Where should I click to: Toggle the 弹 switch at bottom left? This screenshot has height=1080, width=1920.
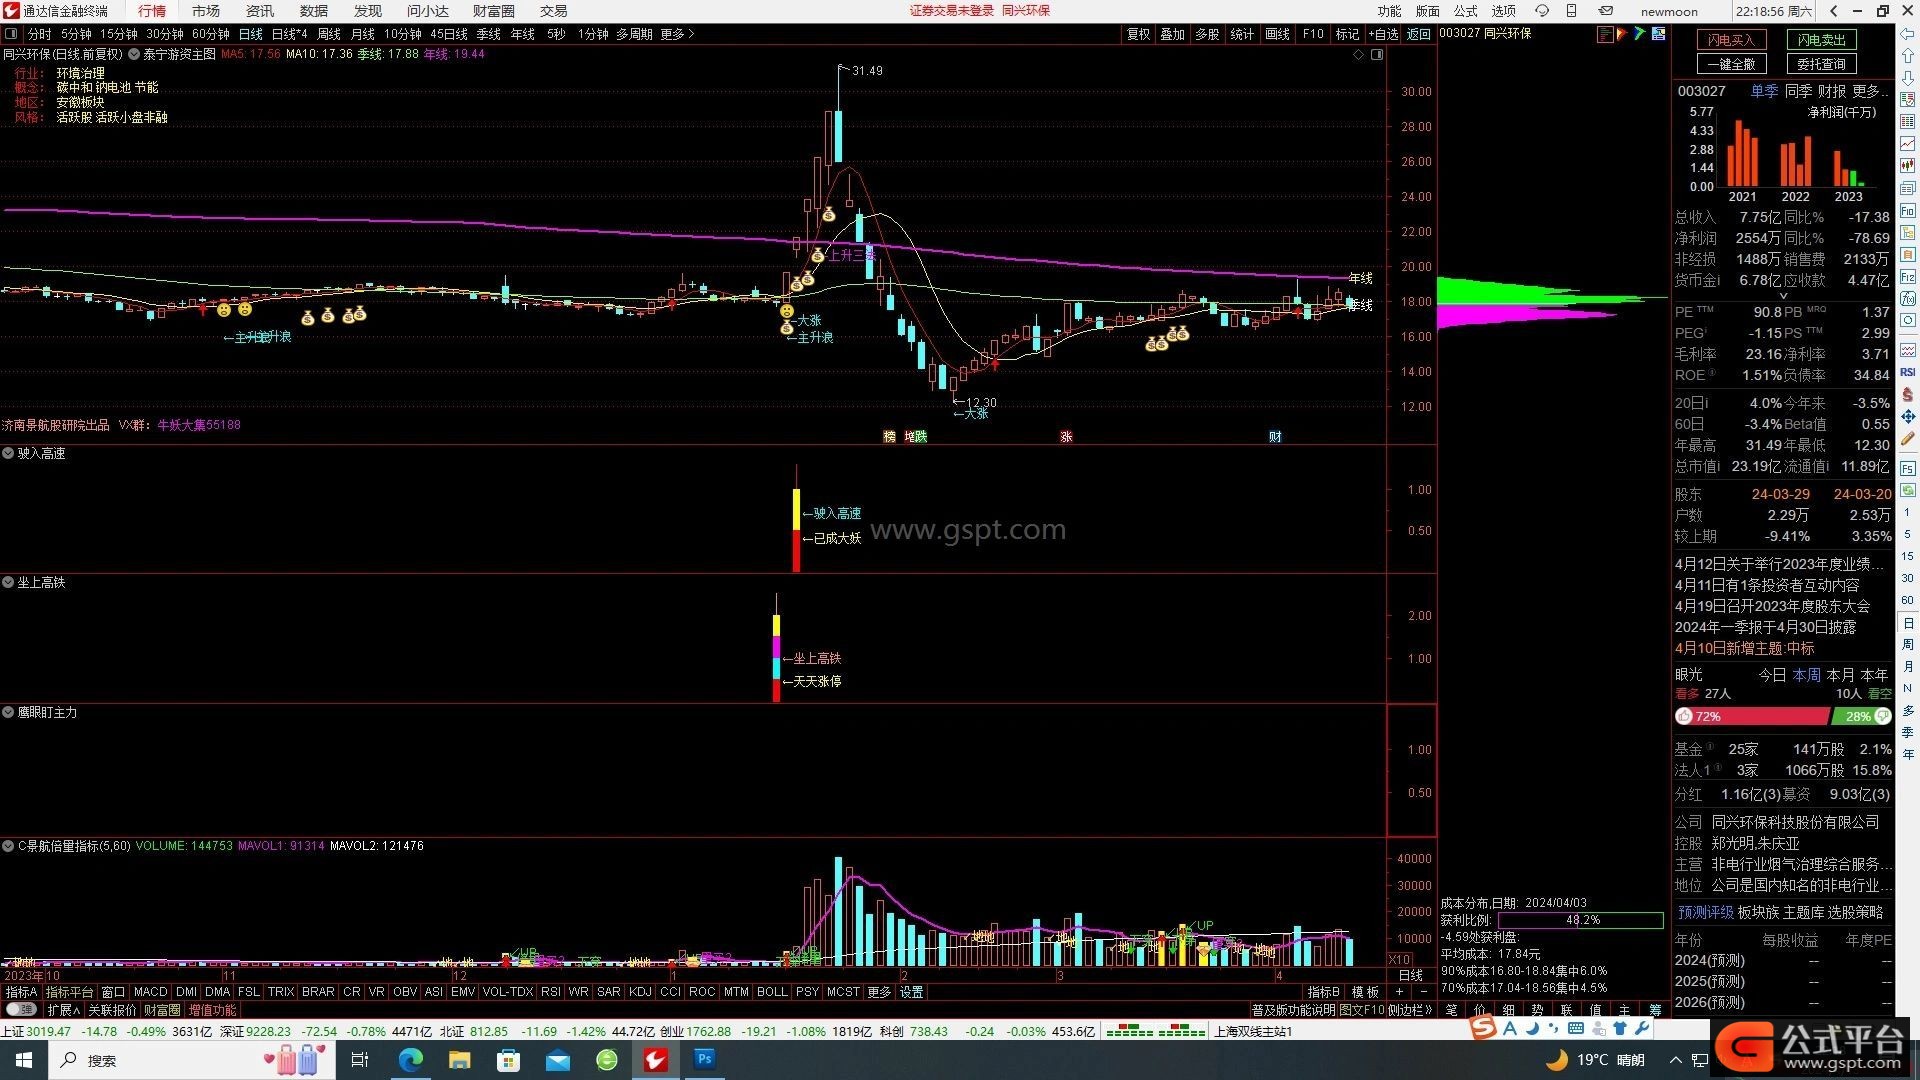[x=22, y=1010]
